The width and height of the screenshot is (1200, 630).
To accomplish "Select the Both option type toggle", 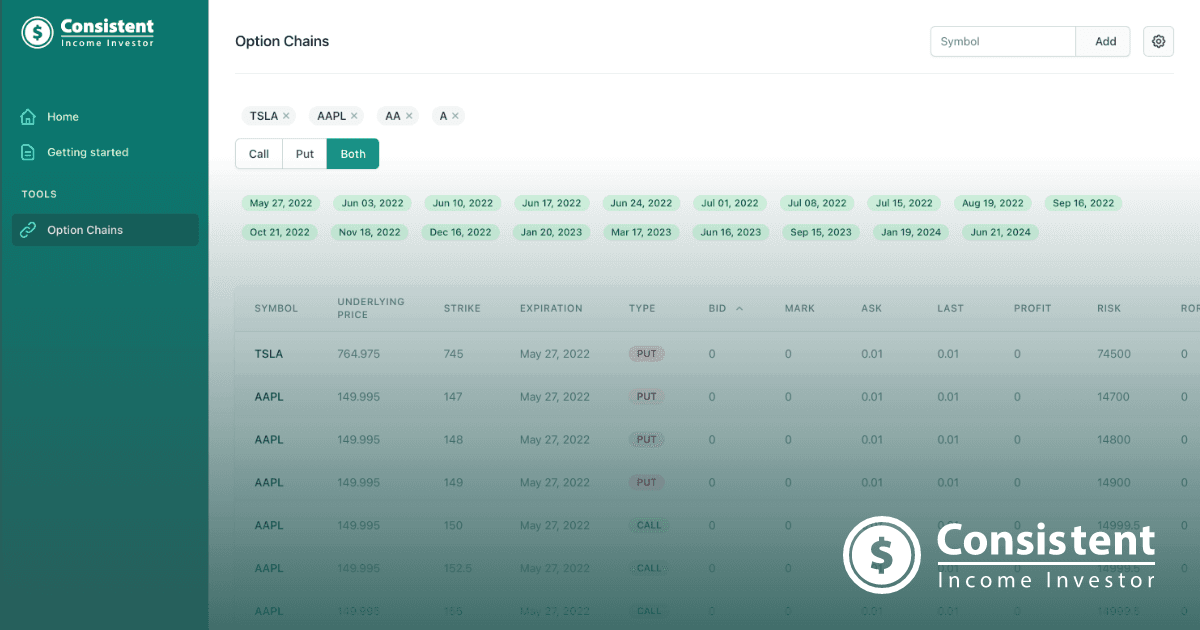I will [352, 153].
